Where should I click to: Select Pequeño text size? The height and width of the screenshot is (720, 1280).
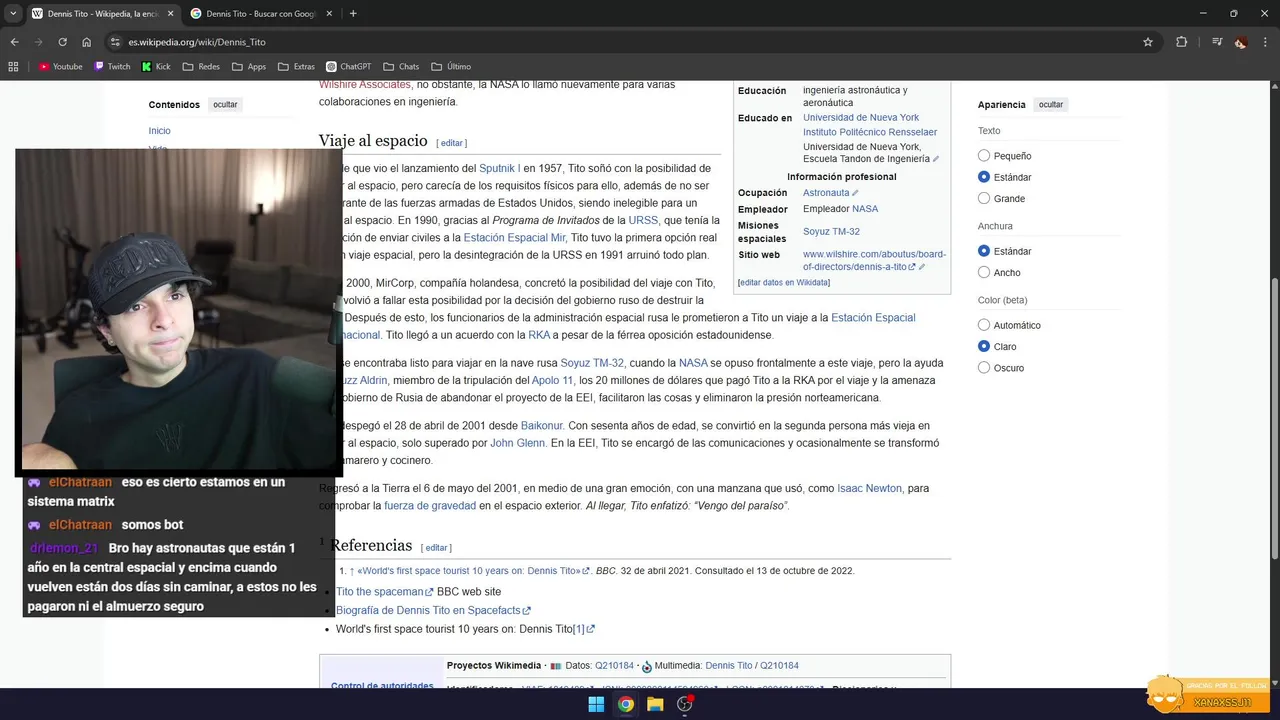click(x=984, y=156)
